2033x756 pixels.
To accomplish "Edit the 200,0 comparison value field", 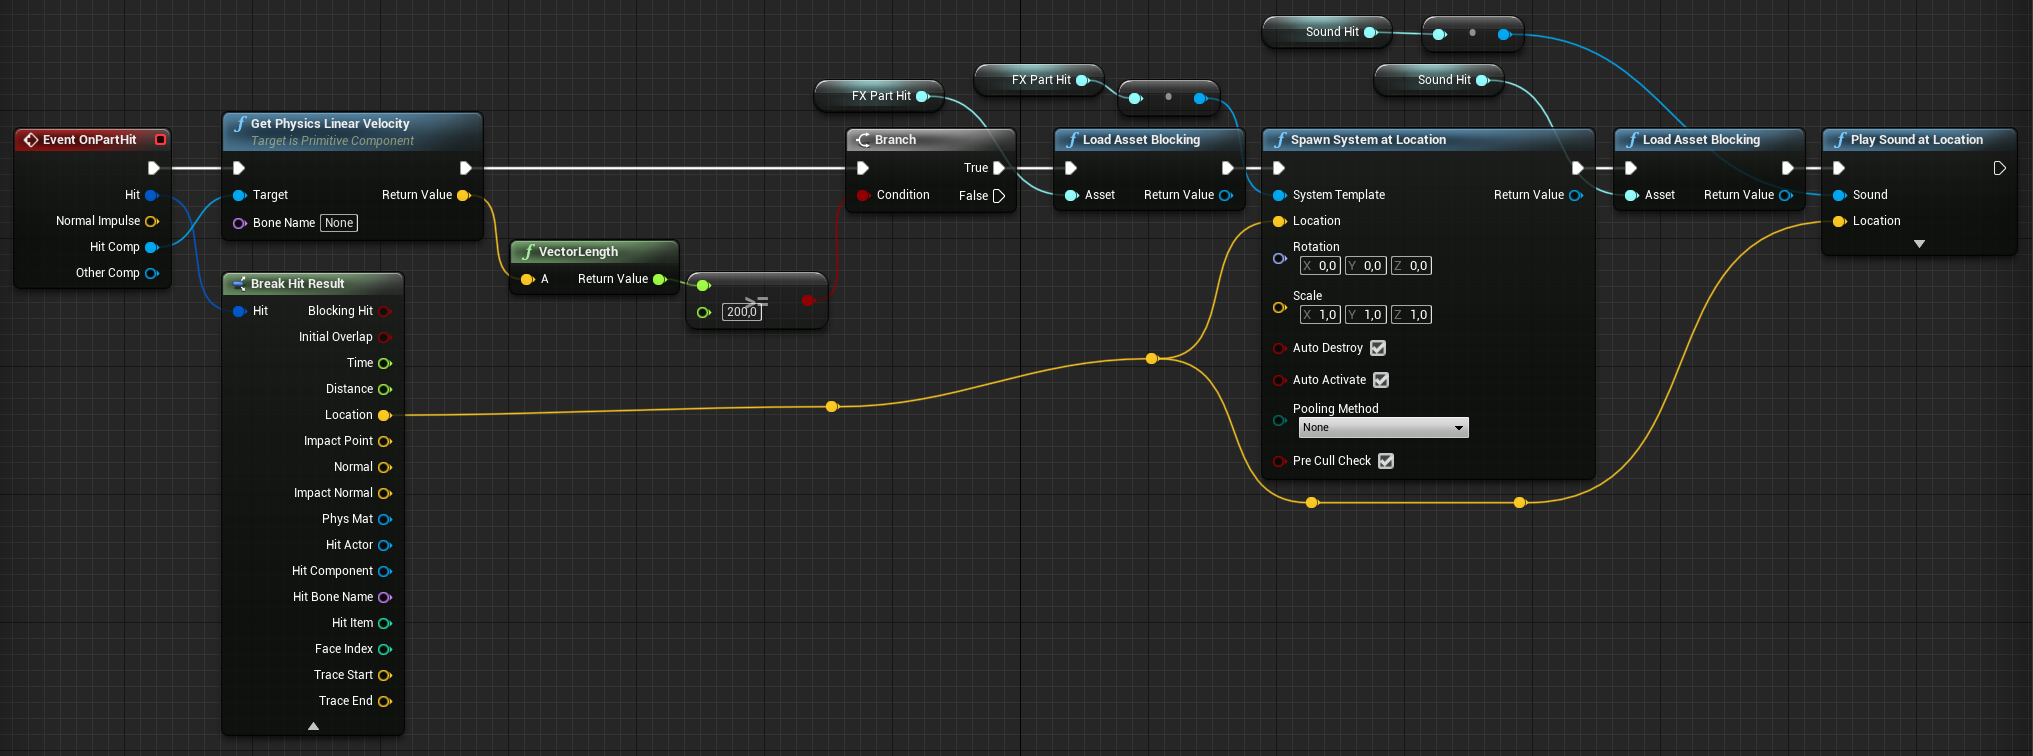I will click(742, 312).
